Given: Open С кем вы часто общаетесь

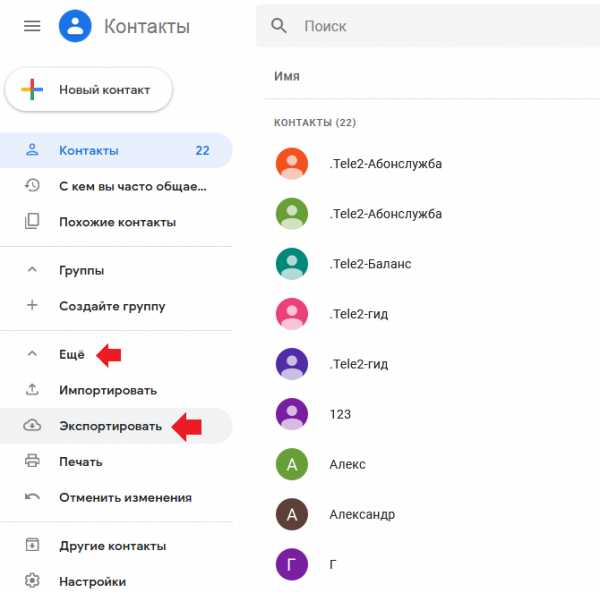Looking at the screenshot, I should pos(116,186).
